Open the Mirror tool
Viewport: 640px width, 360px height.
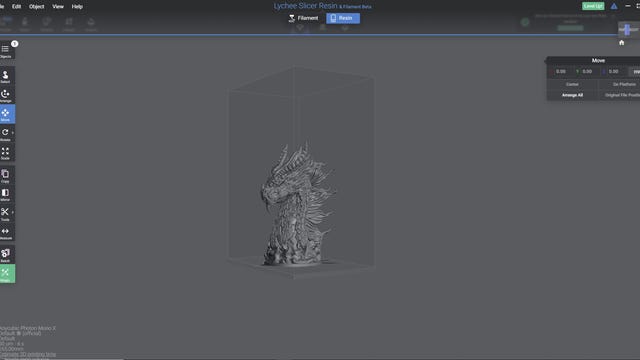6,195
